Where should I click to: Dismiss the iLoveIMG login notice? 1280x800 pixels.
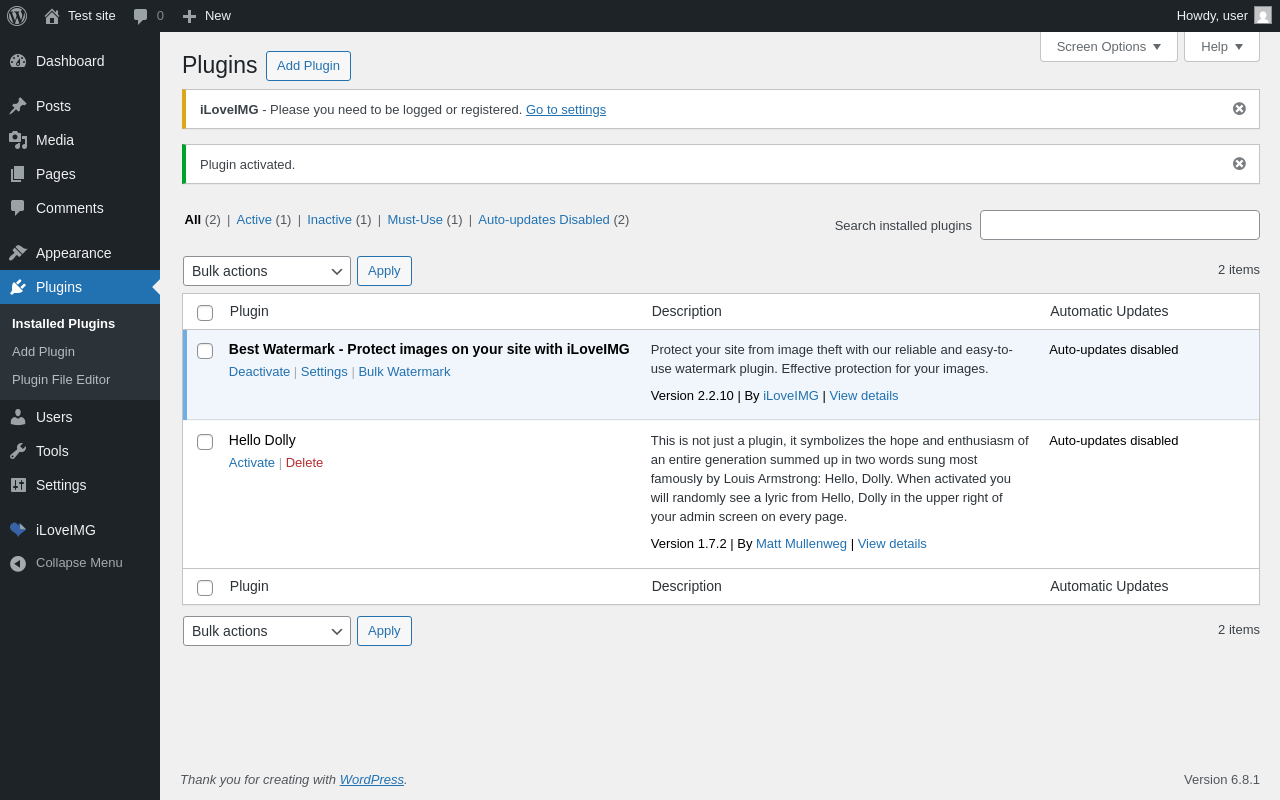[1239, 109]
